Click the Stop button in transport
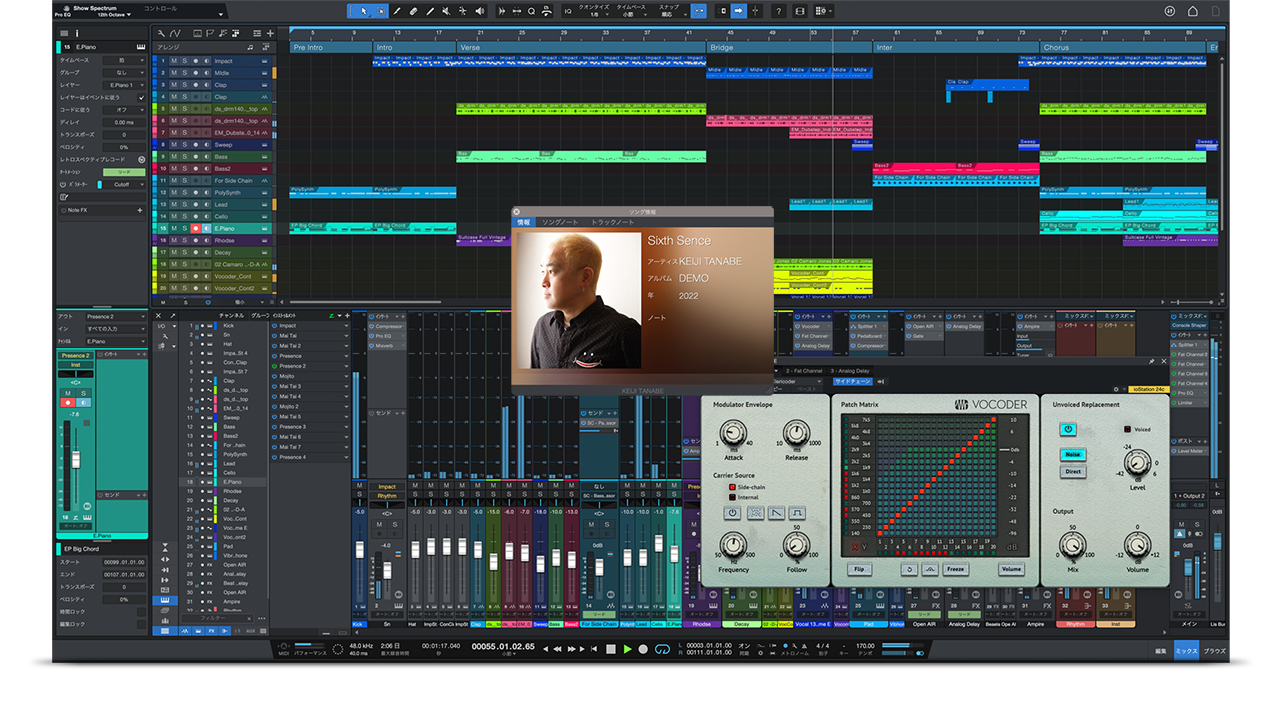This screenshot has height=721, width=1280. pyautogui.click(x=611, y=648)
